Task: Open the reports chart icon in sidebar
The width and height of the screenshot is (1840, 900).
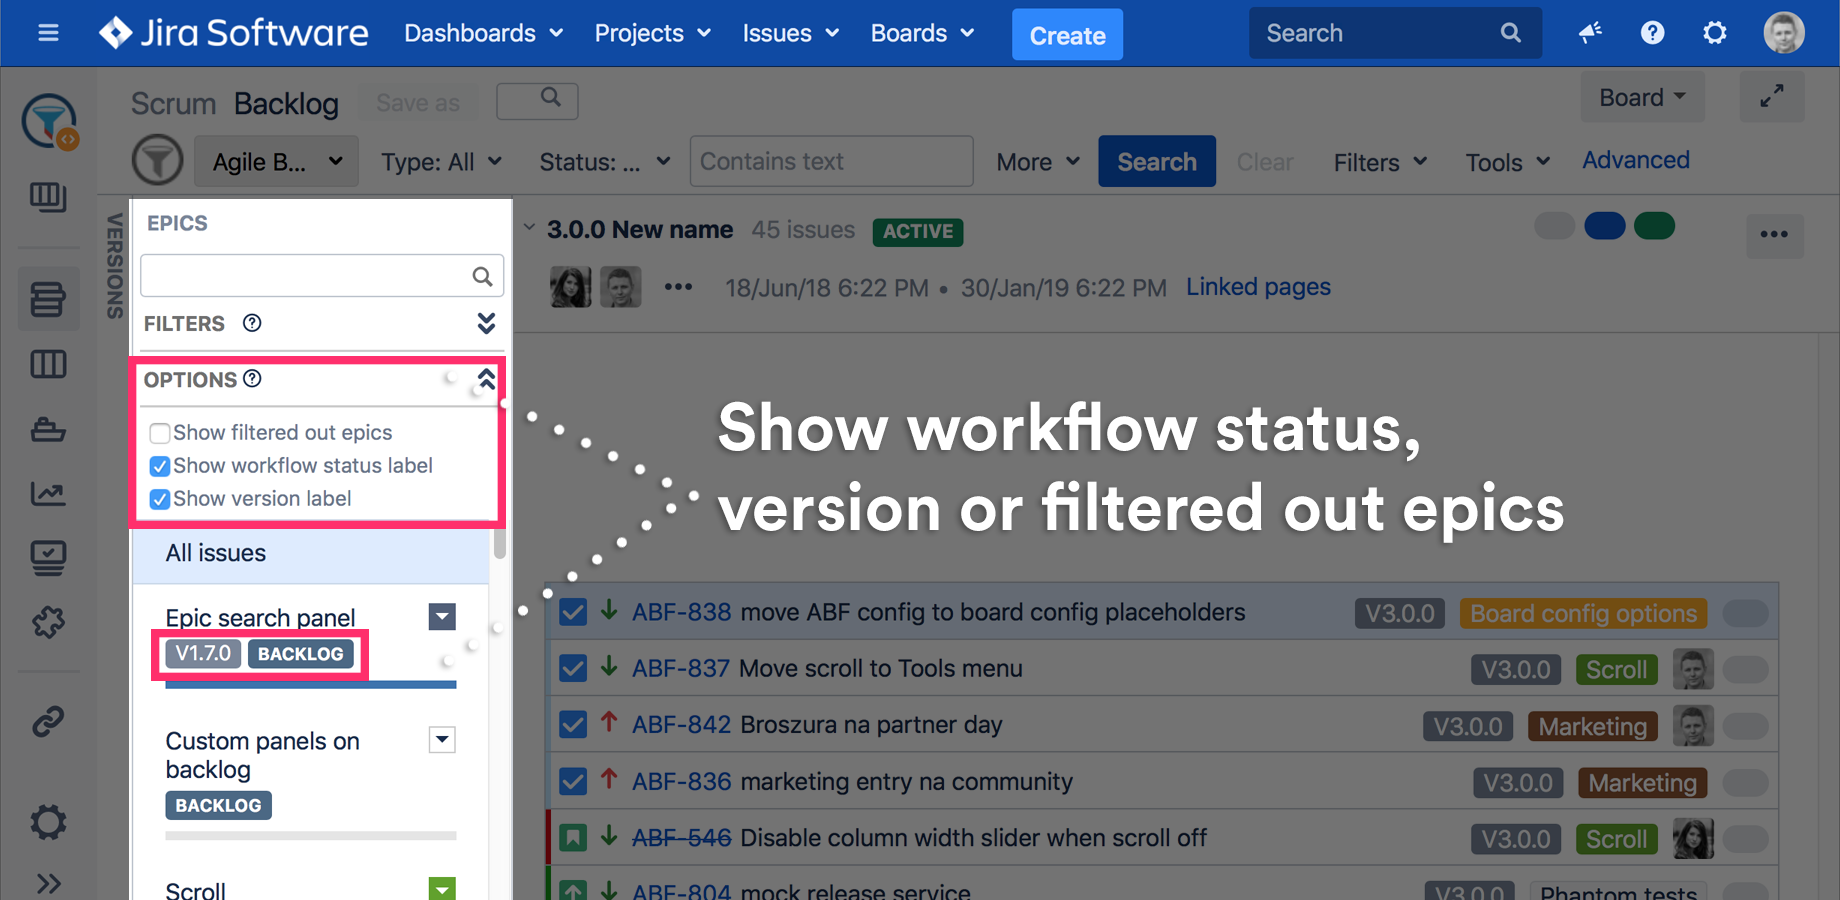Action: click(x=48, y=493)
